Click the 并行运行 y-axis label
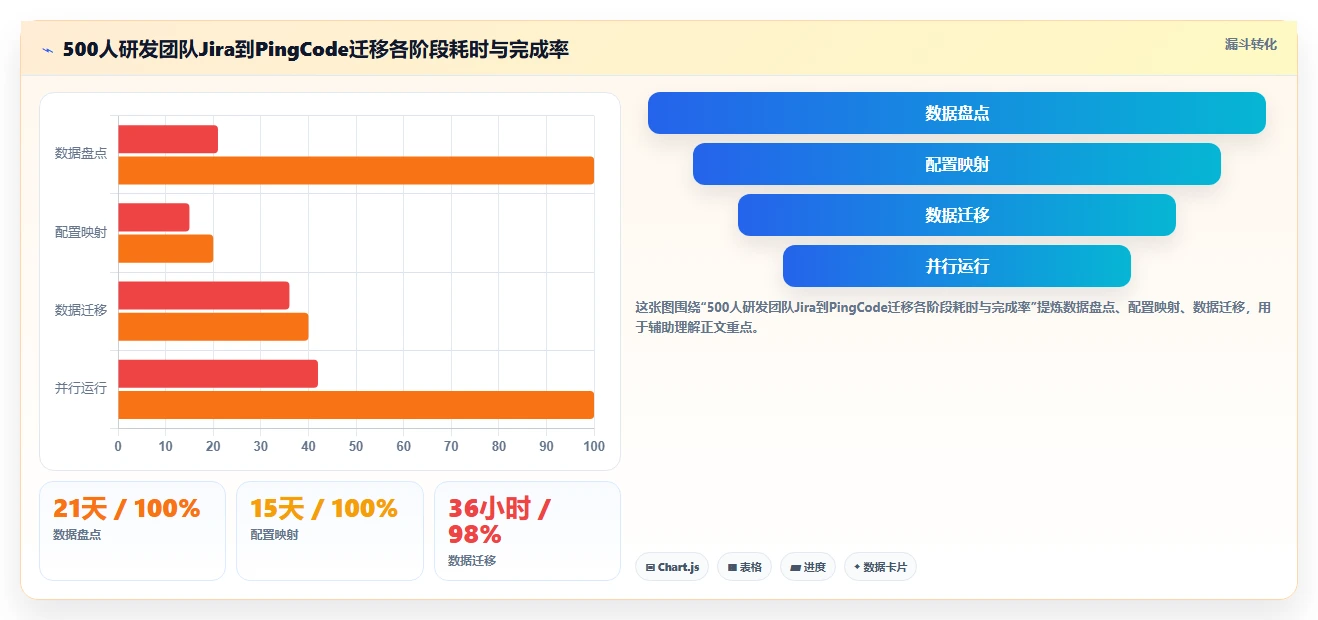 coord(81,388)
